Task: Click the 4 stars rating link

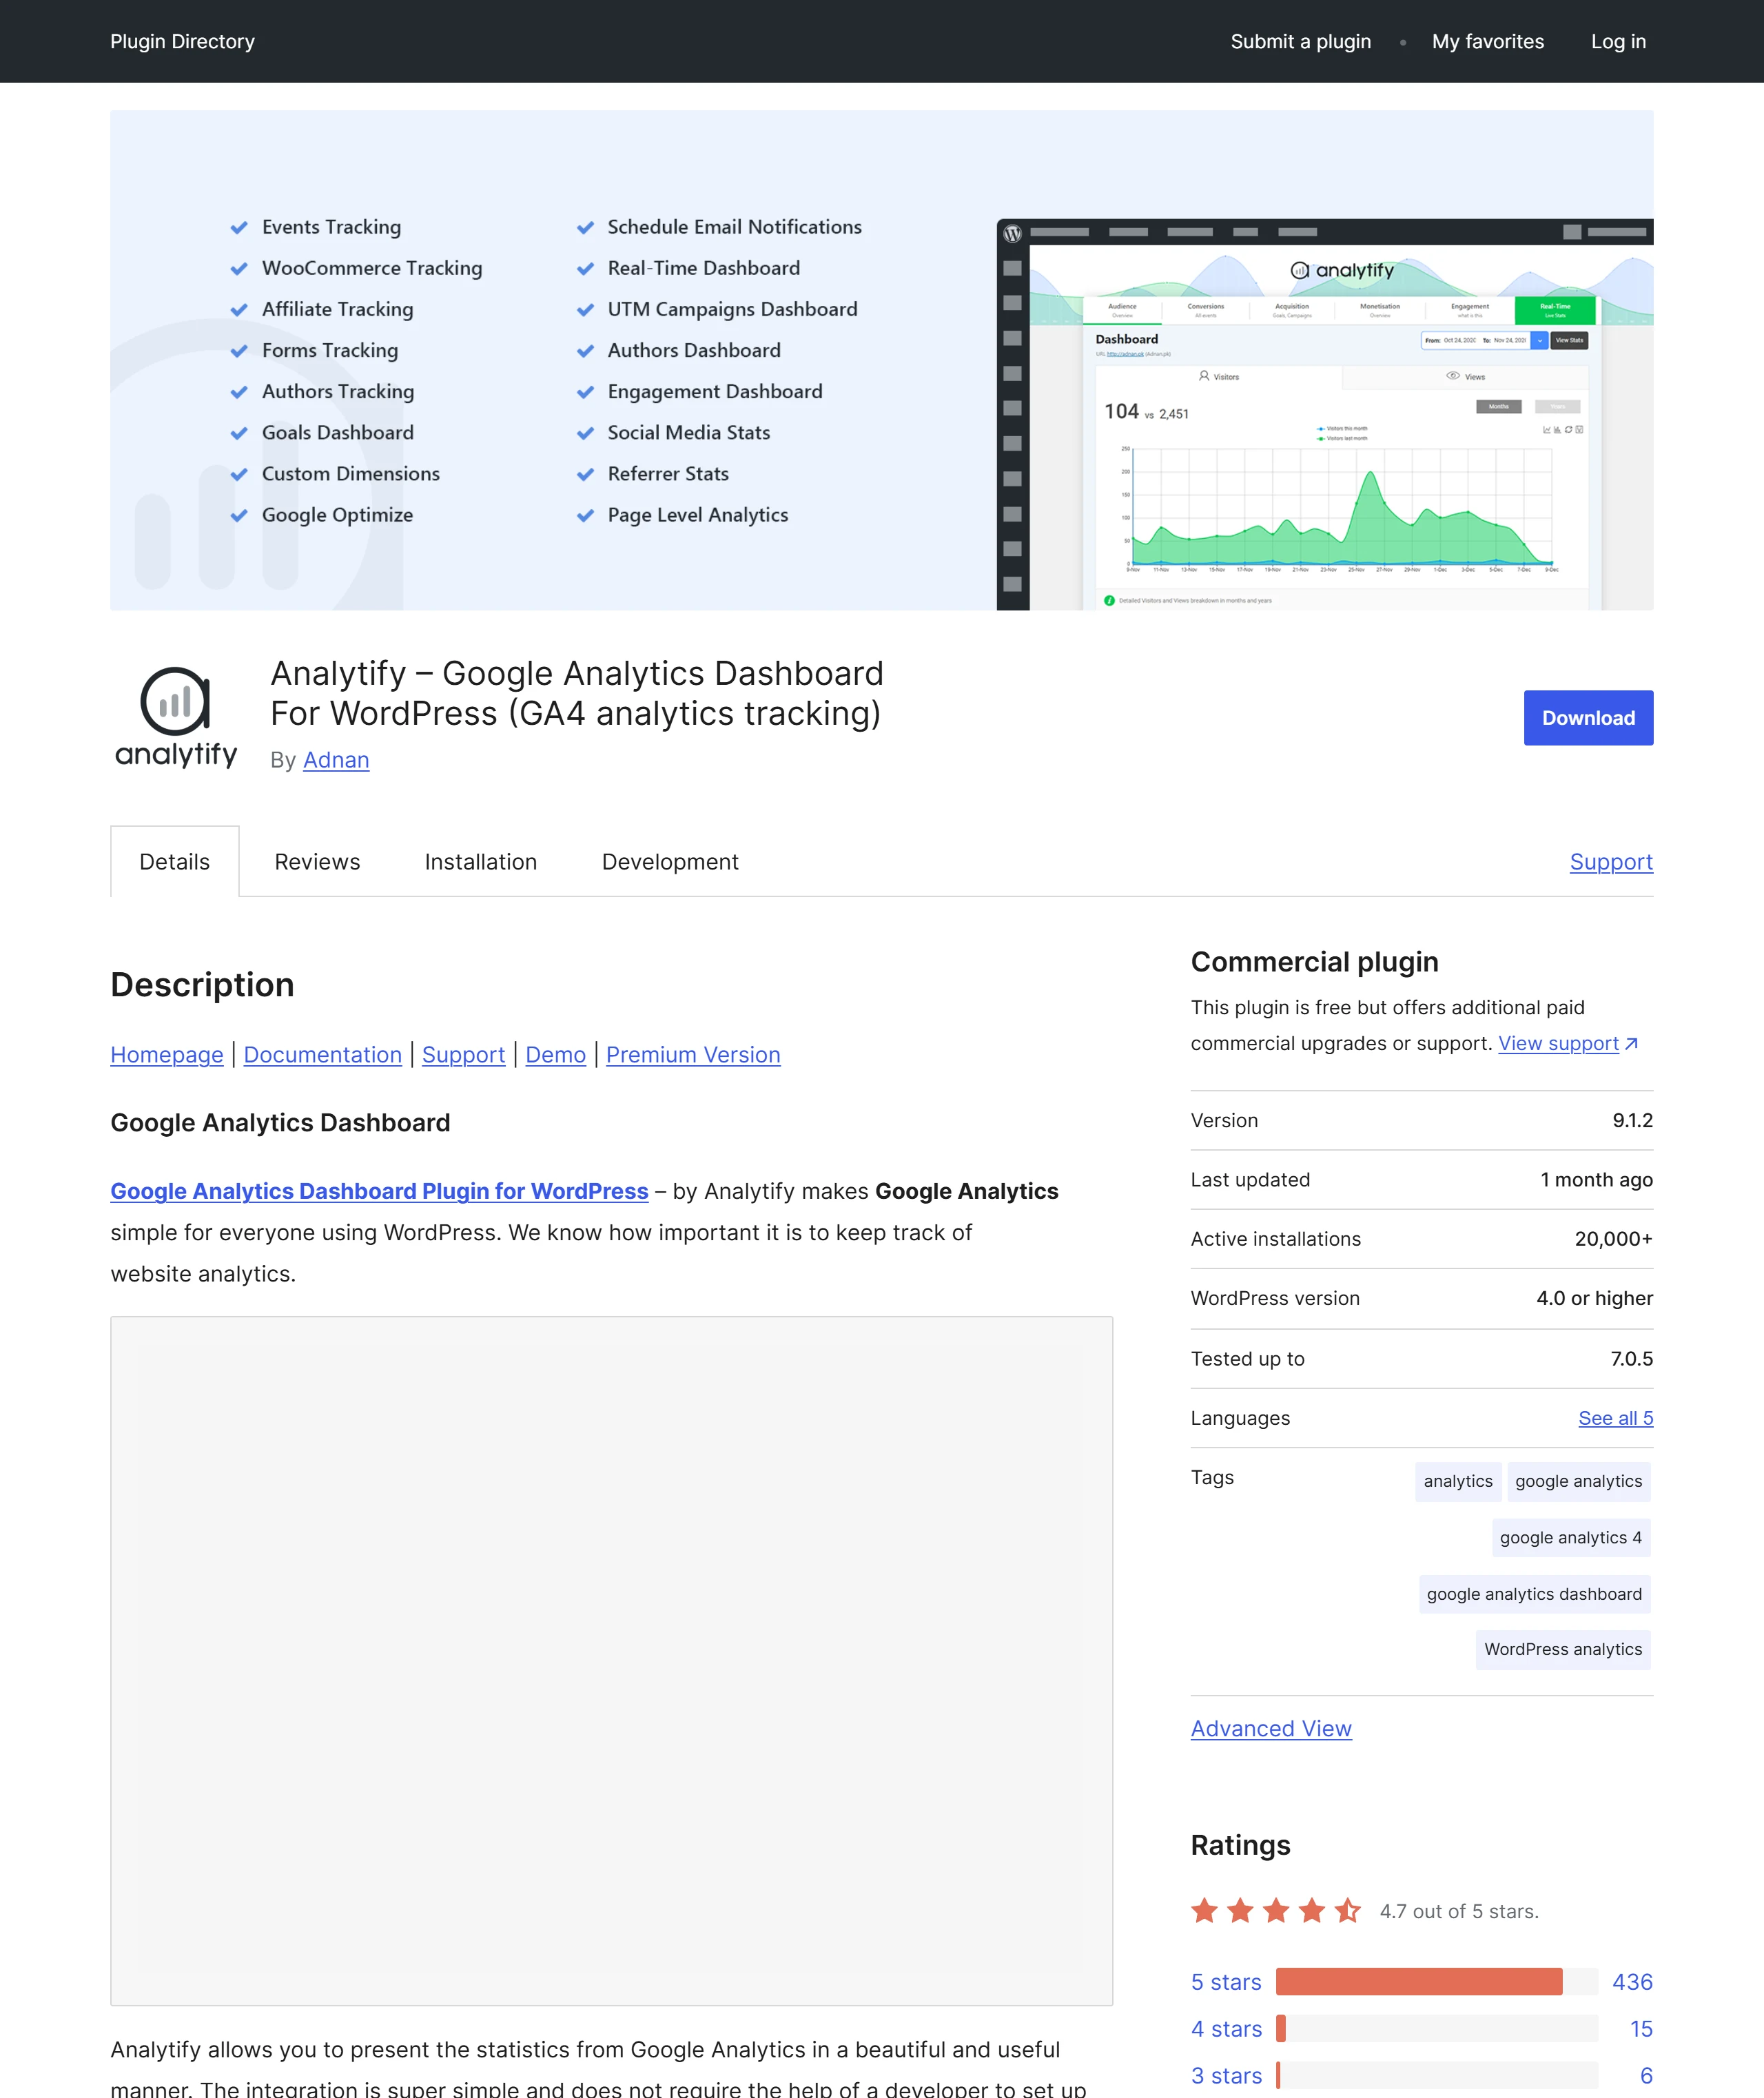Action: 1226,2029
